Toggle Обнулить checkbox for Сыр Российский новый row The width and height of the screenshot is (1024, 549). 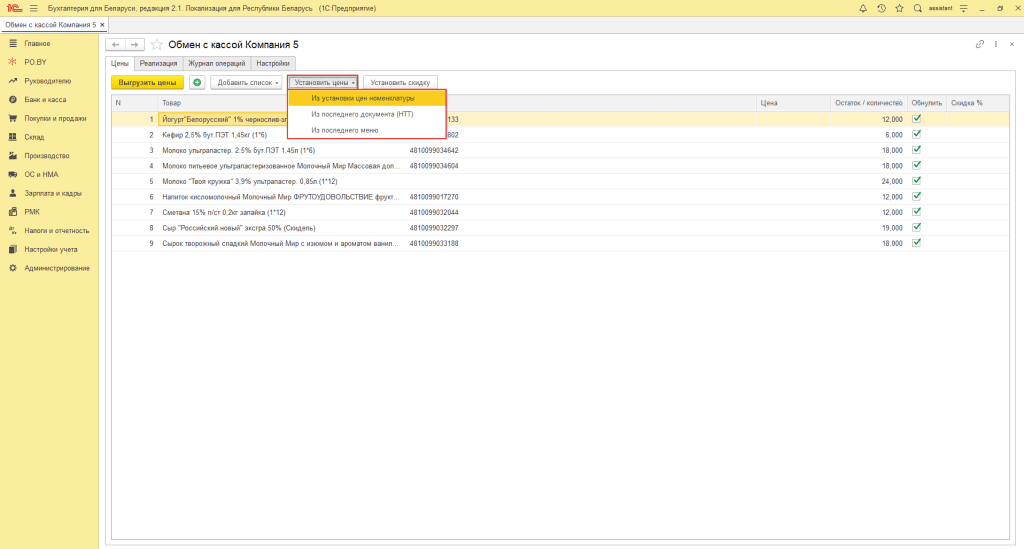click(x=916, y=227)
